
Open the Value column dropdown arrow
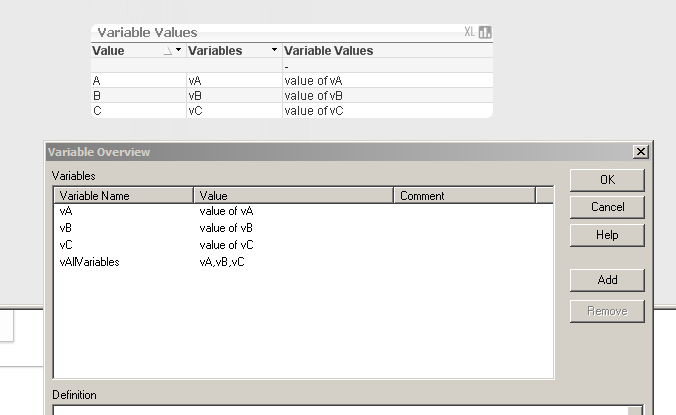tap(178, 50)
